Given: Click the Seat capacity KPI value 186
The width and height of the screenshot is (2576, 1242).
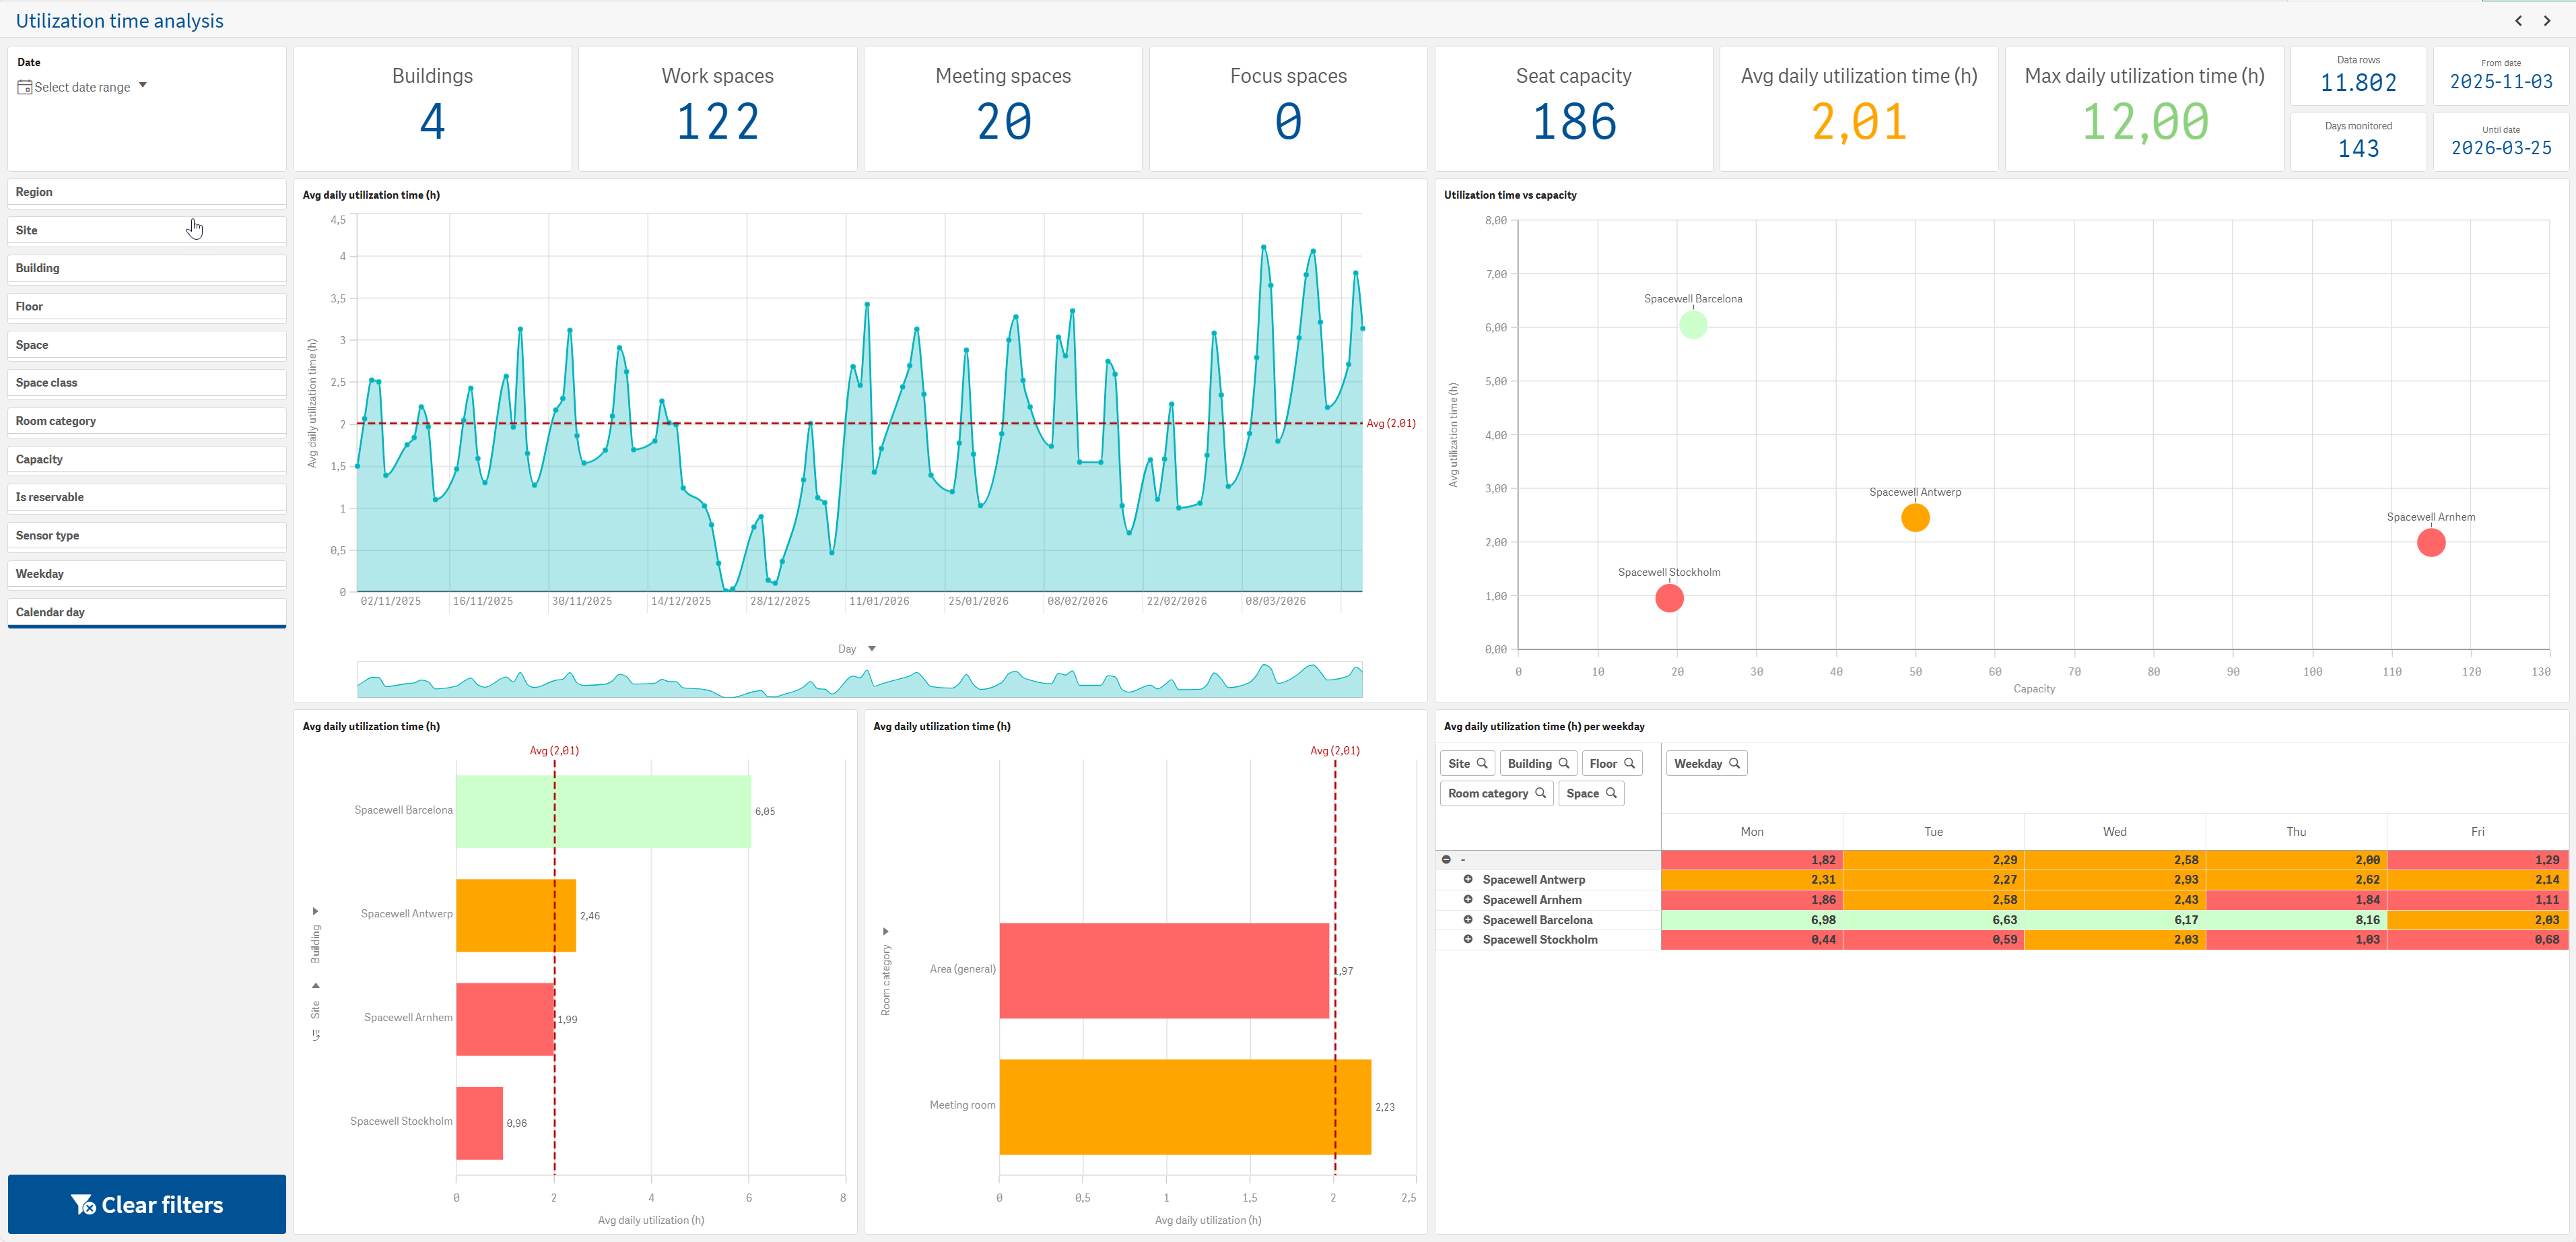Looking at the screenshot, I should 1574,122.
